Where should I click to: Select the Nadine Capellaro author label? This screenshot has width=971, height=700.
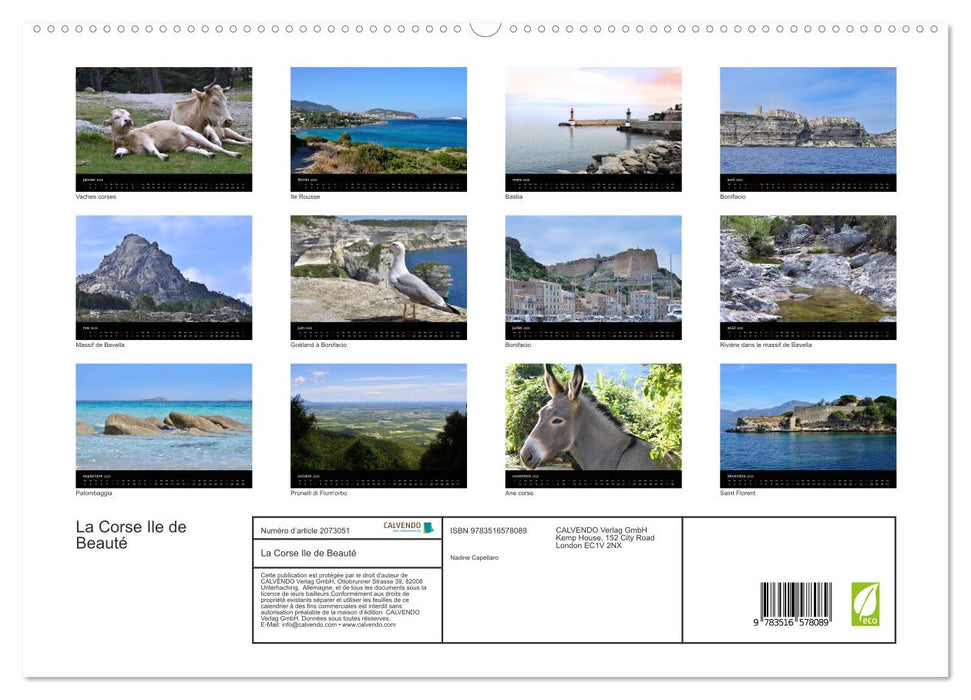click(474, 558)
